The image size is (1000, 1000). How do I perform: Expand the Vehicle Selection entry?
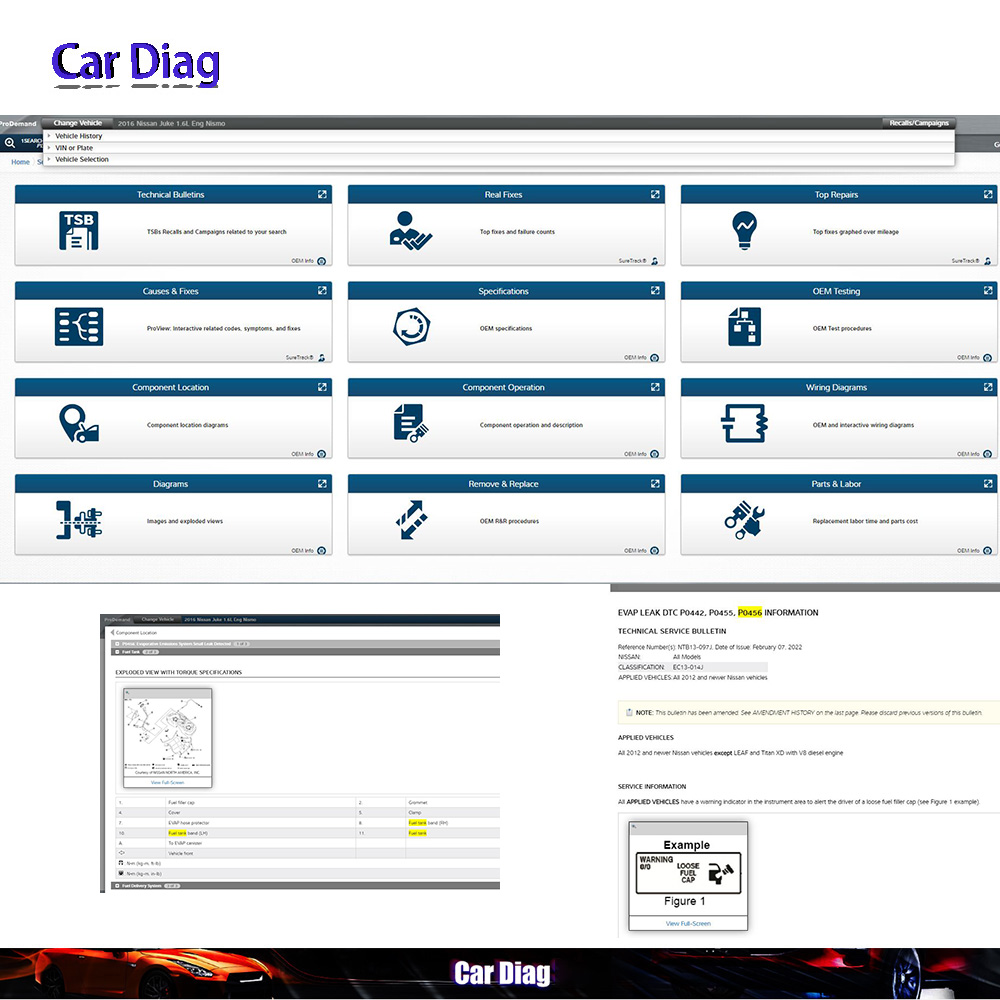point(81,159)
